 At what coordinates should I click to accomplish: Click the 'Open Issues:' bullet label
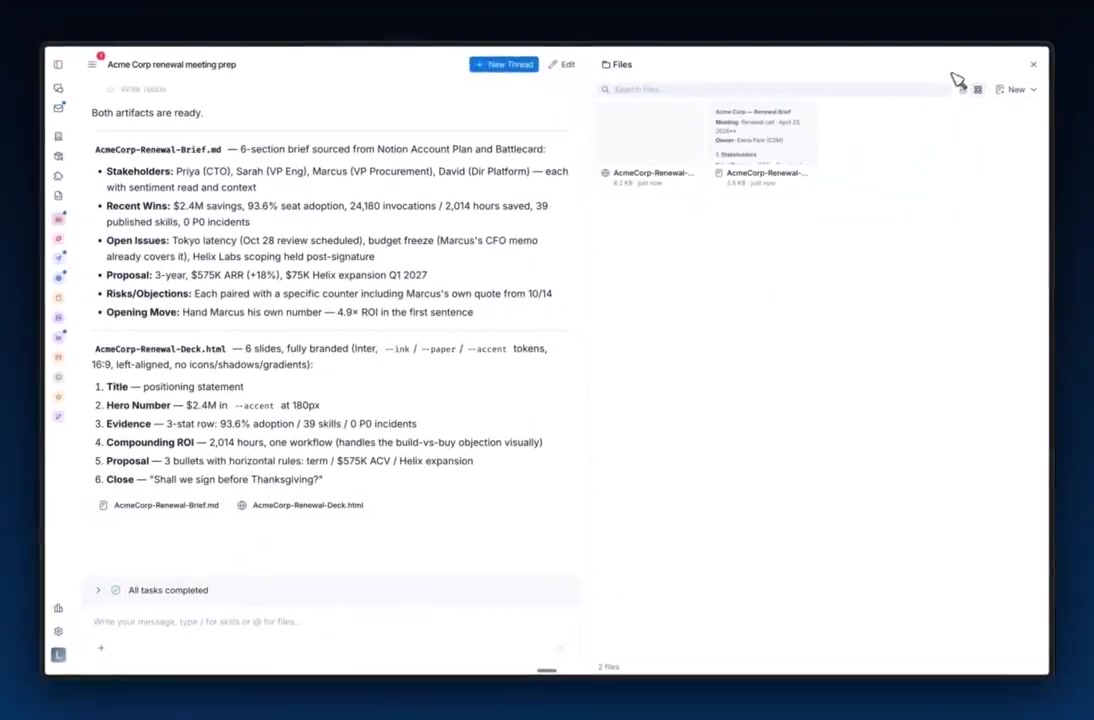tap(137, 241)
